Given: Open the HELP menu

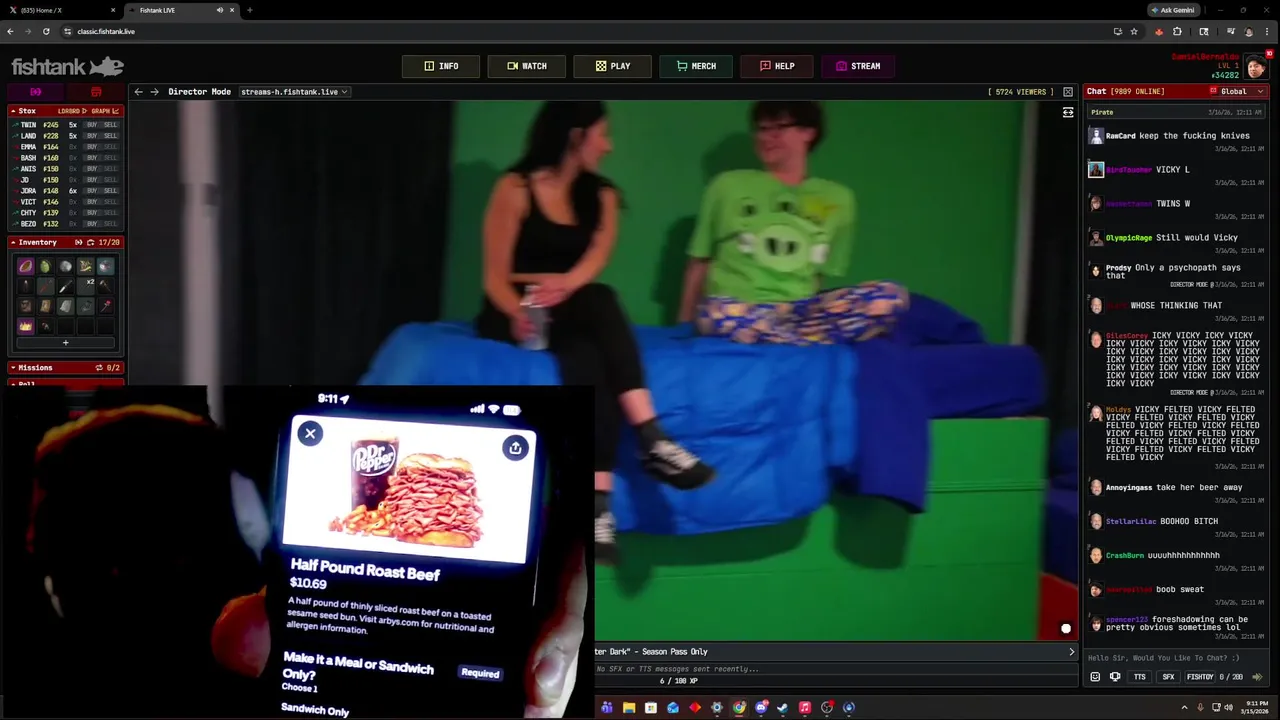Looking at the screenshot, I should coord(777,66).
